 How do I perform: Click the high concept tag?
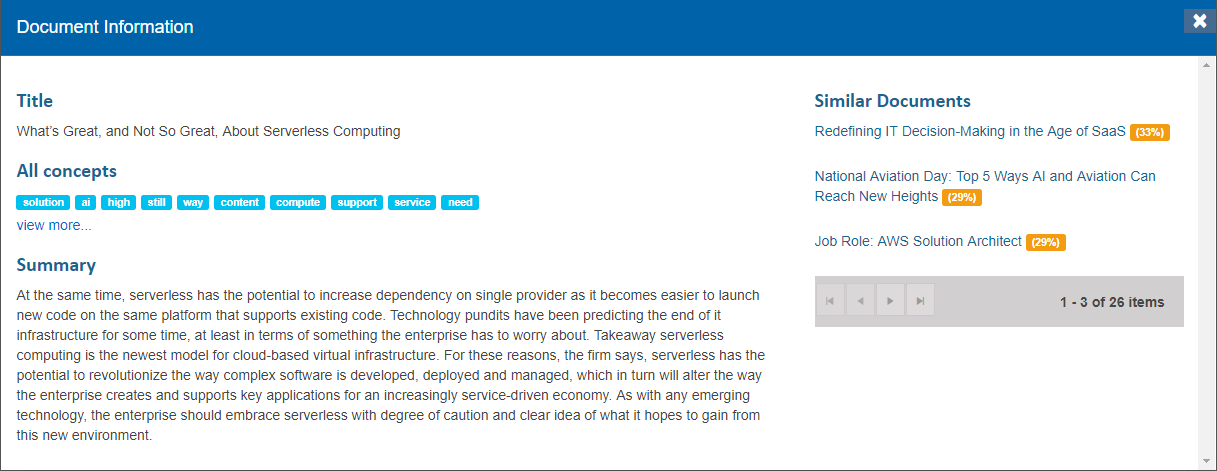119,202
